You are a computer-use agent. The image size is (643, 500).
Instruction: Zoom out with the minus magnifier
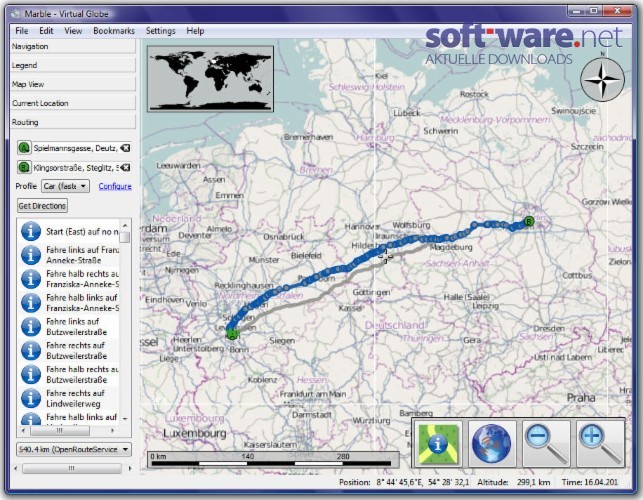[x=546, y=444]
